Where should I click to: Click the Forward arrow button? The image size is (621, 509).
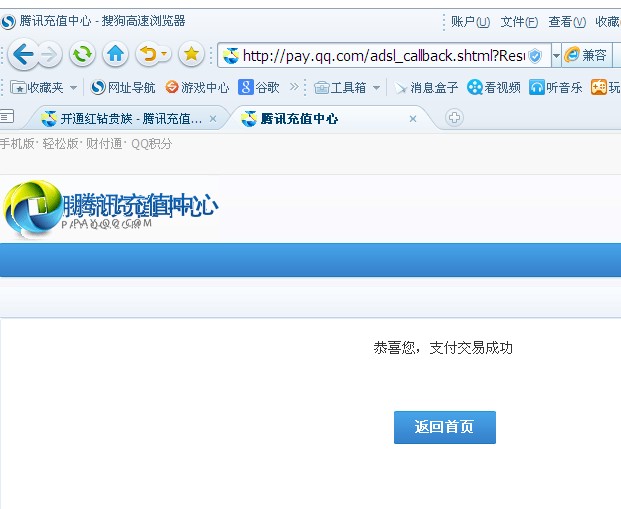[x=50, y=55]
